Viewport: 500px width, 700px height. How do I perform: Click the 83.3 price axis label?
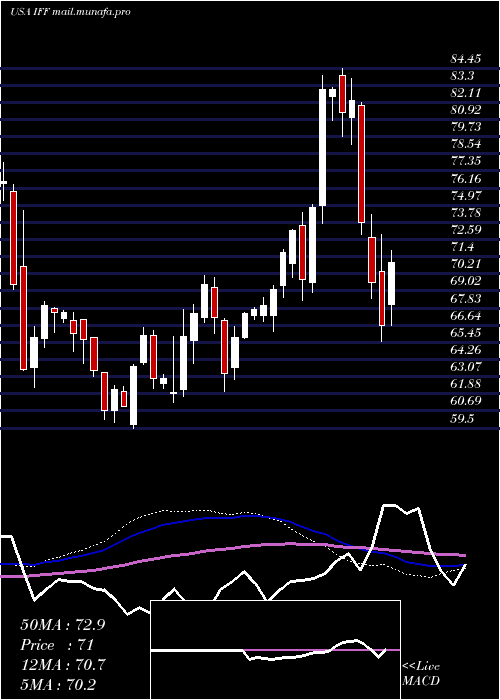(x=462, y=76)
